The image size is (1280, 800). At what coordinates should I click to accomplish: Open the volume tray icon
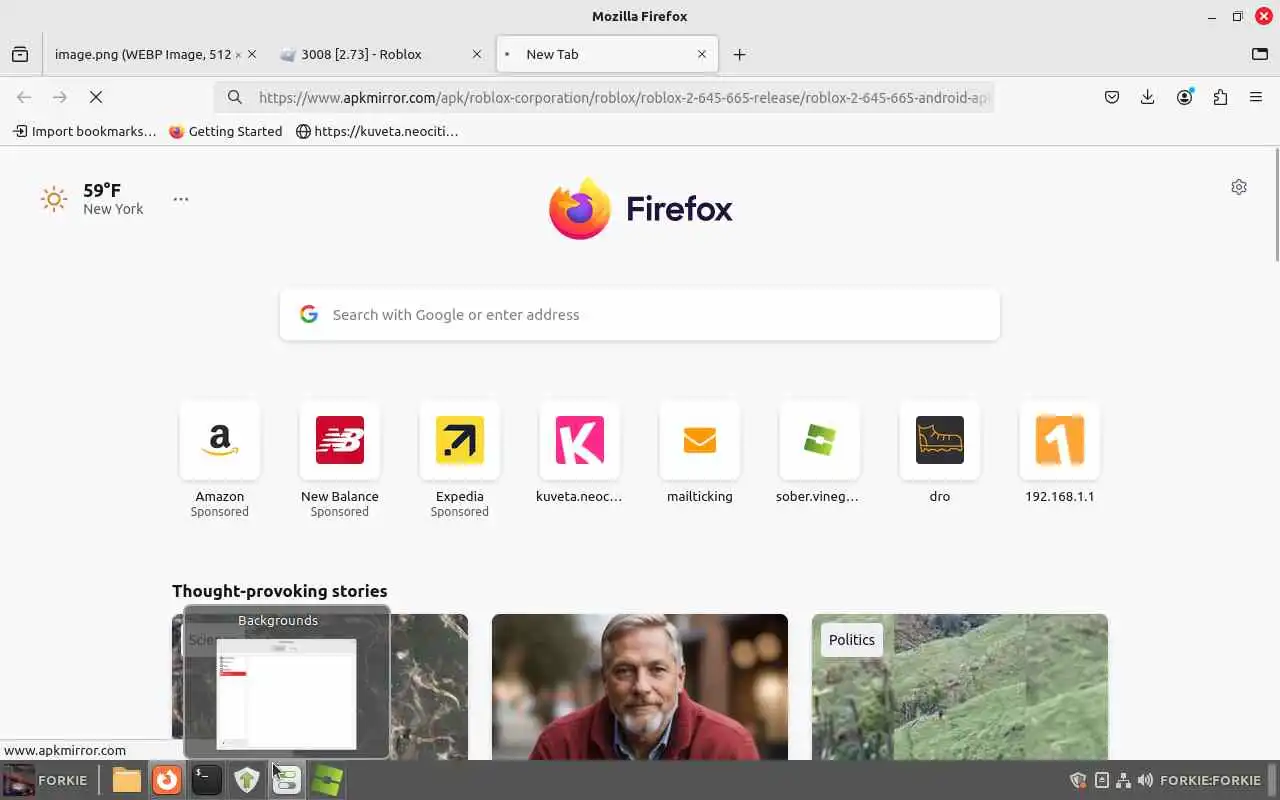[1145, 780]
